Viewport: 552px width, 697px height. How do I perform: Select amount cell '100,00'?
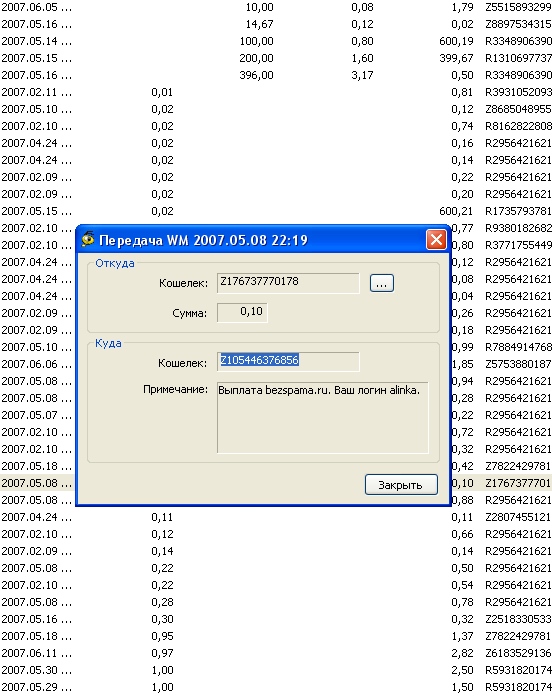coord(256,41)
